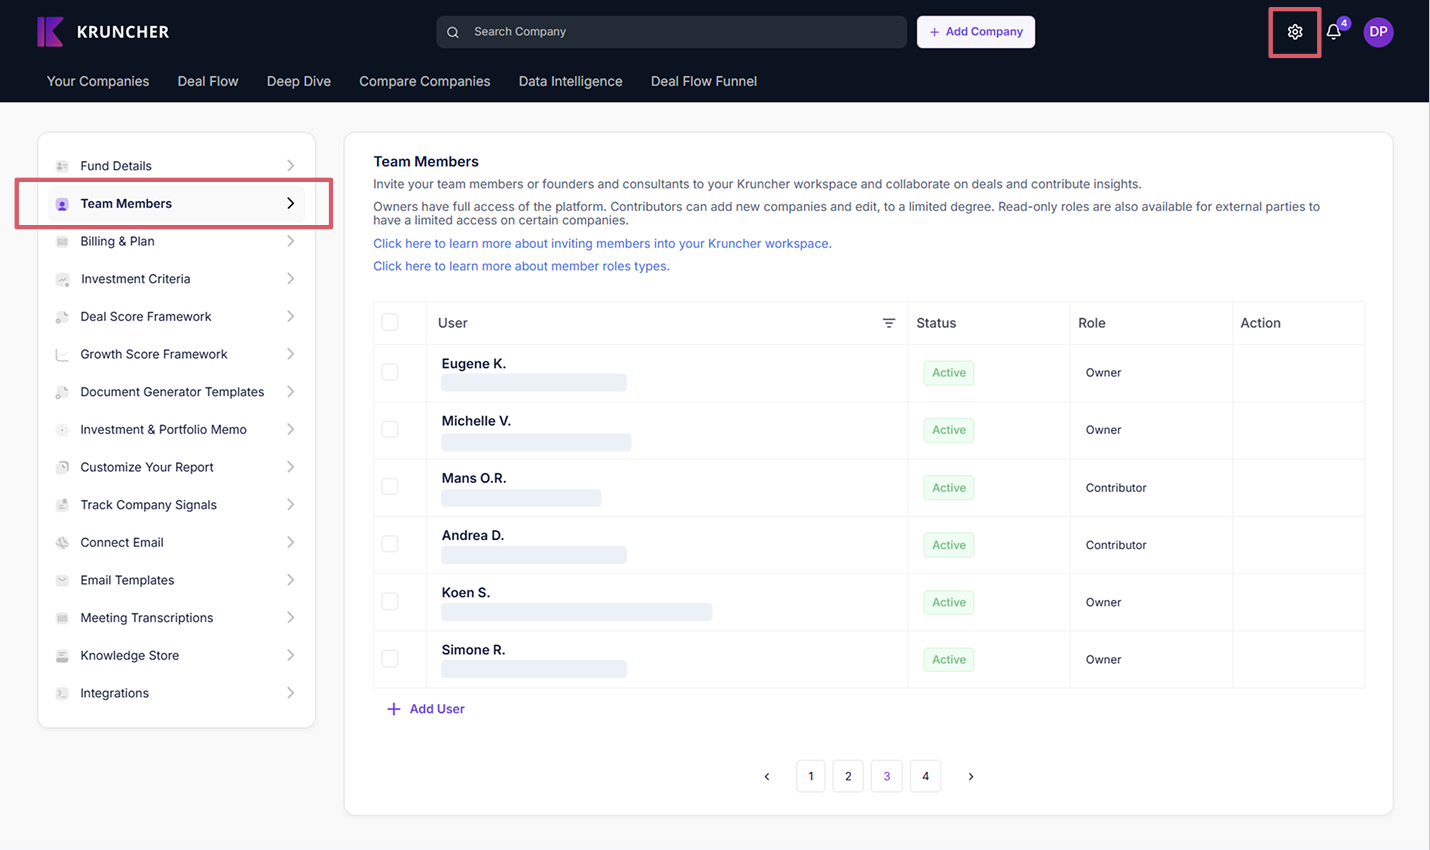Switch to the Deal Flow tab
Image resolution: width=1430 pixels, height=850 pixels.
[x=208, y=81]
